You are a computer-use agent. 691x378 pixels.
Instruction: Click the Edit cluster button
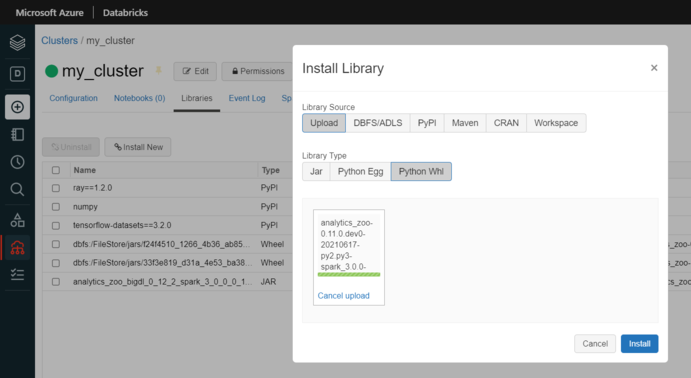pos(195,71)
